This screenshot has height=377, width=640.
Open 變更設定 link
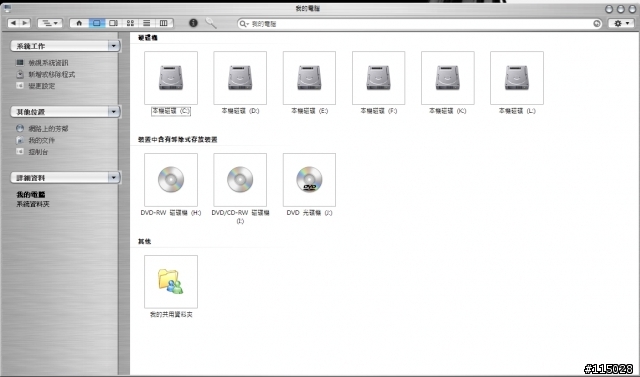click(41, 86)
